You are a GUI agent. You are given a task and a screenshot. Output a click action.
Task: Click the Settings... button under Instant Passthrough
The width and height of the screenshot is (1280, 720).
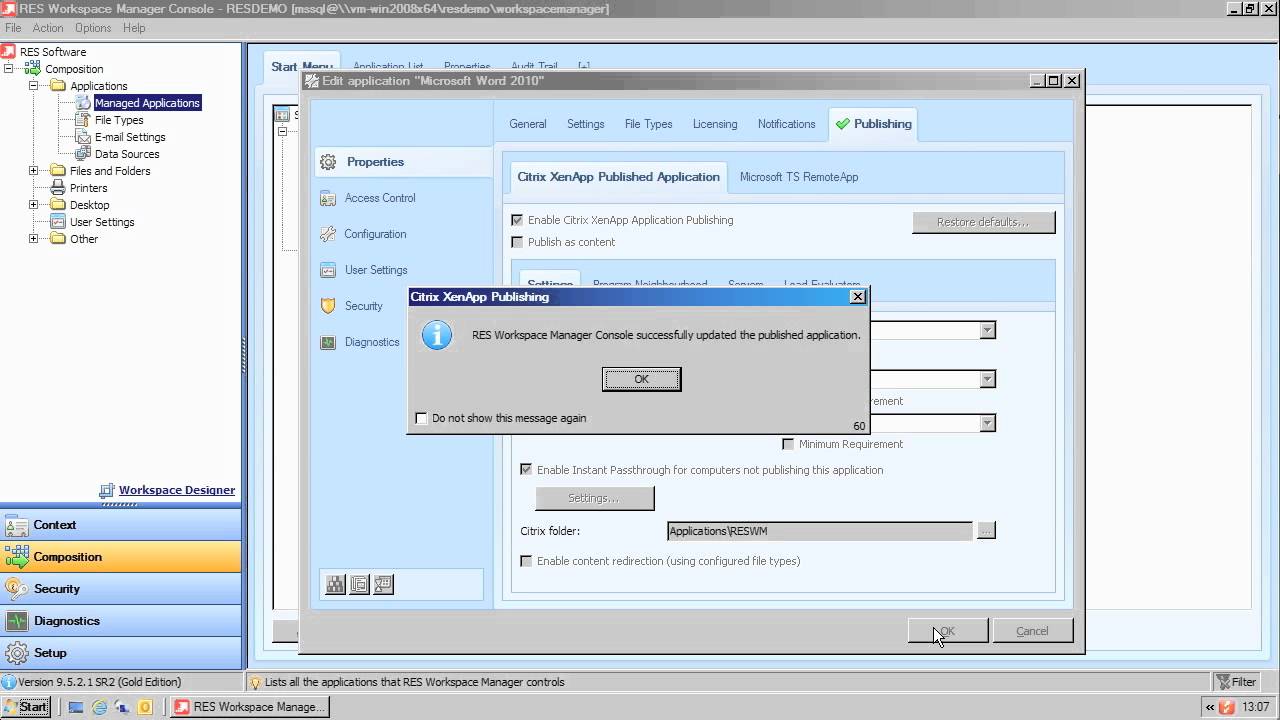pyautogui.click(x=595, y=498)
